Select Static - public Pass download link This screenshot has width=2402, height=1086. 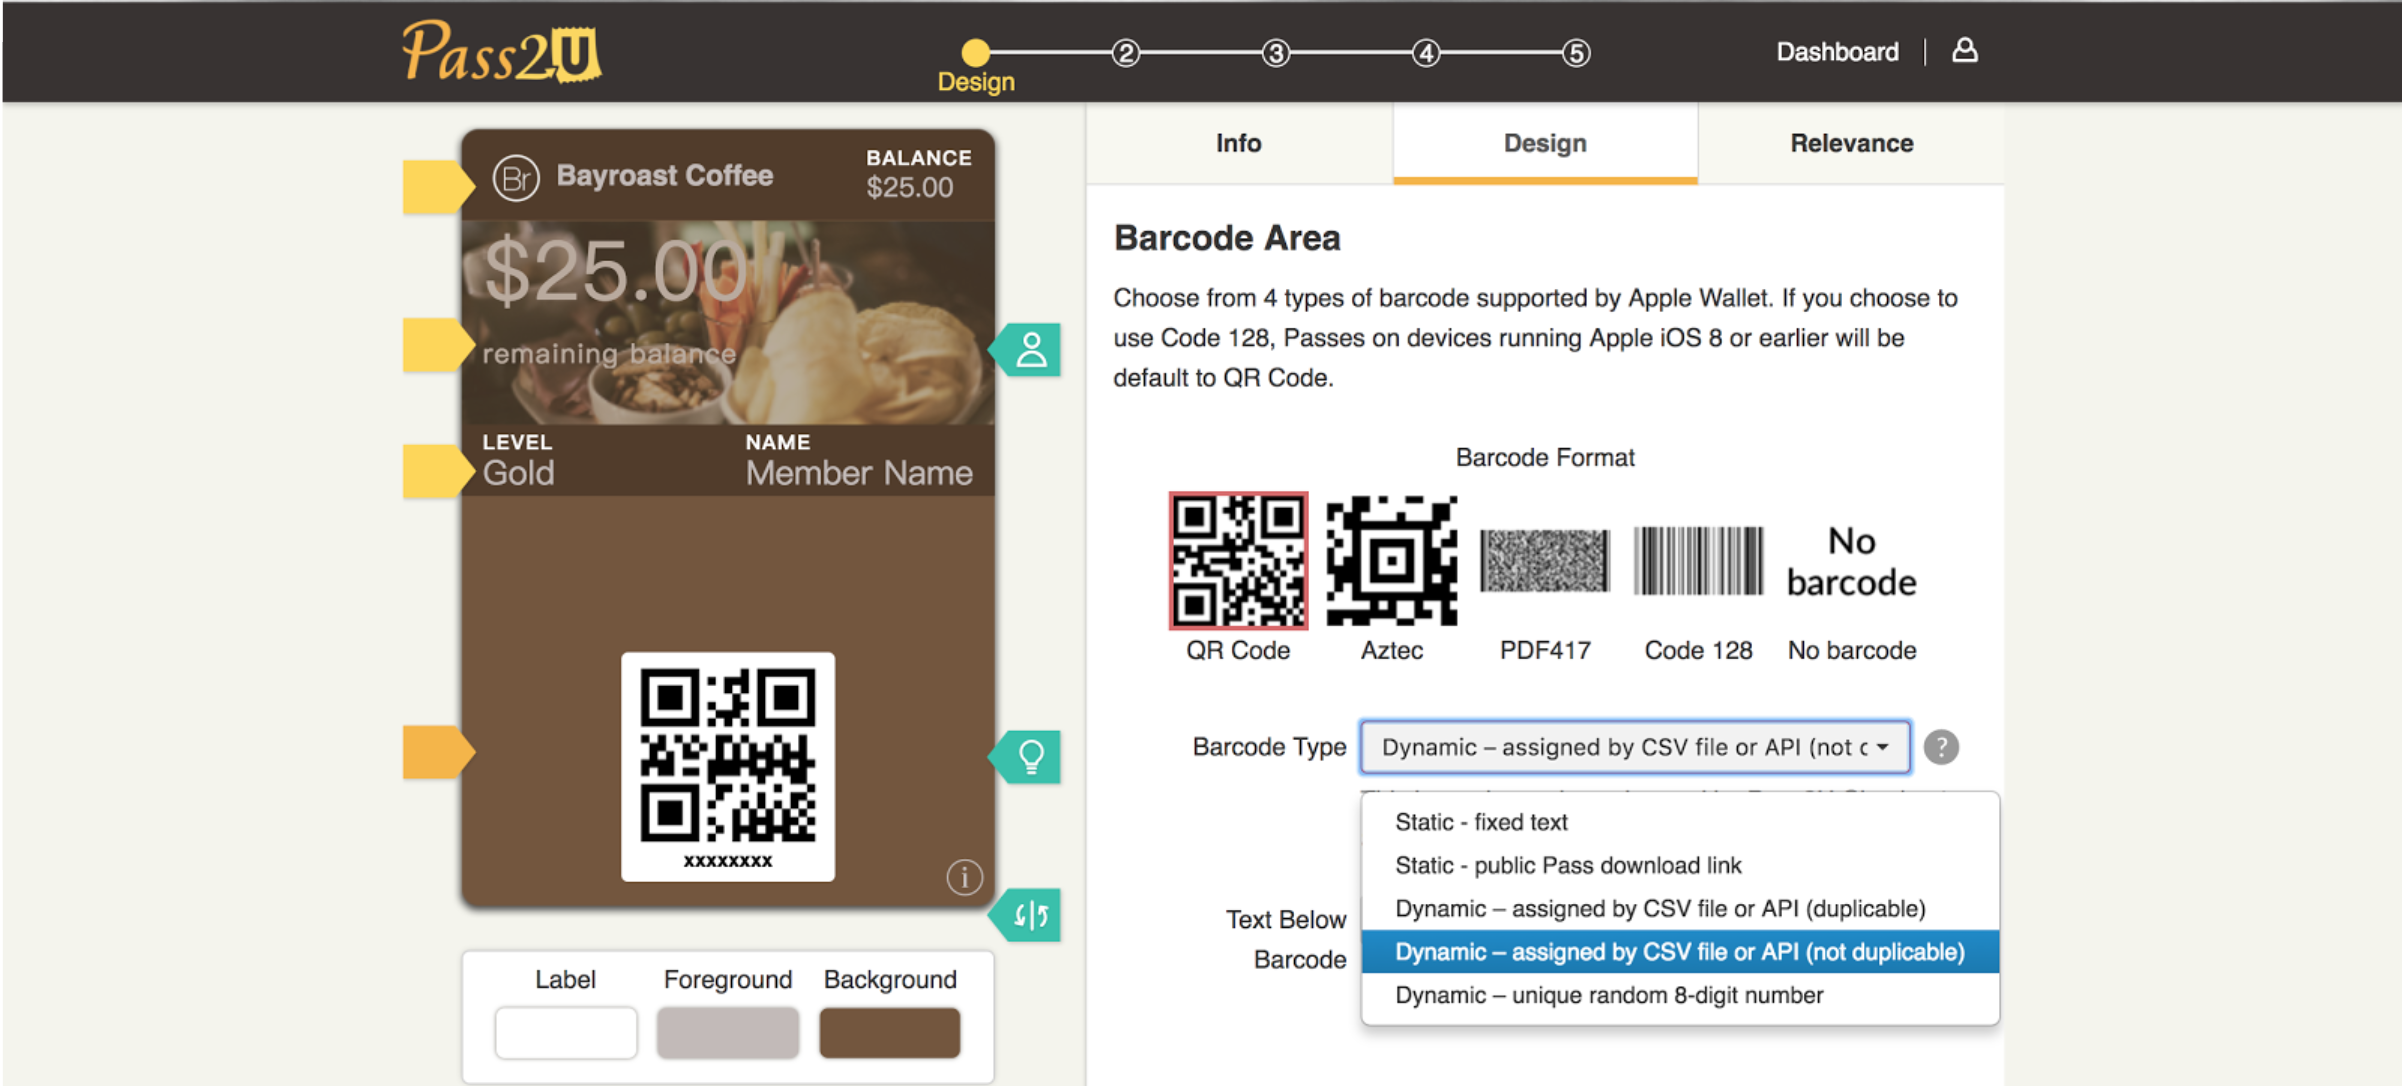tap(1680, 865)
